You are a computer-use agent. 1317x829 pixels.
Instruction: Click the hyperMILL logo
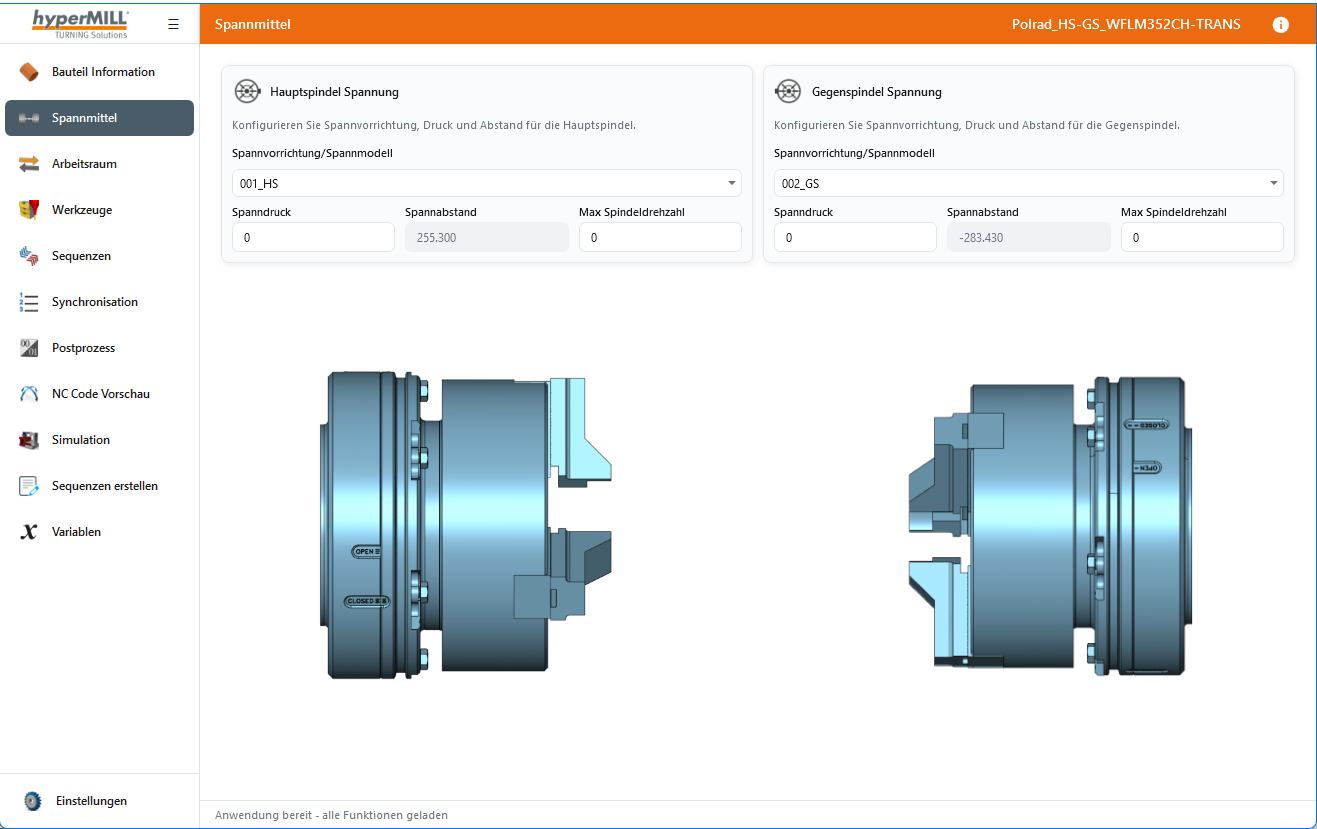coord(80,22)
